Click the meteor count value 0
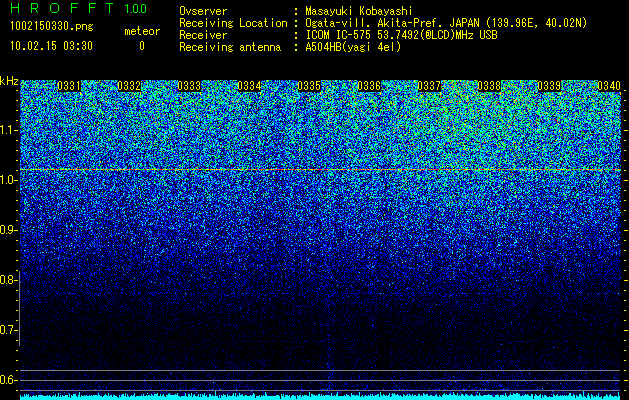Viewport: 629px width, 400px height. [x=142, y=46]
